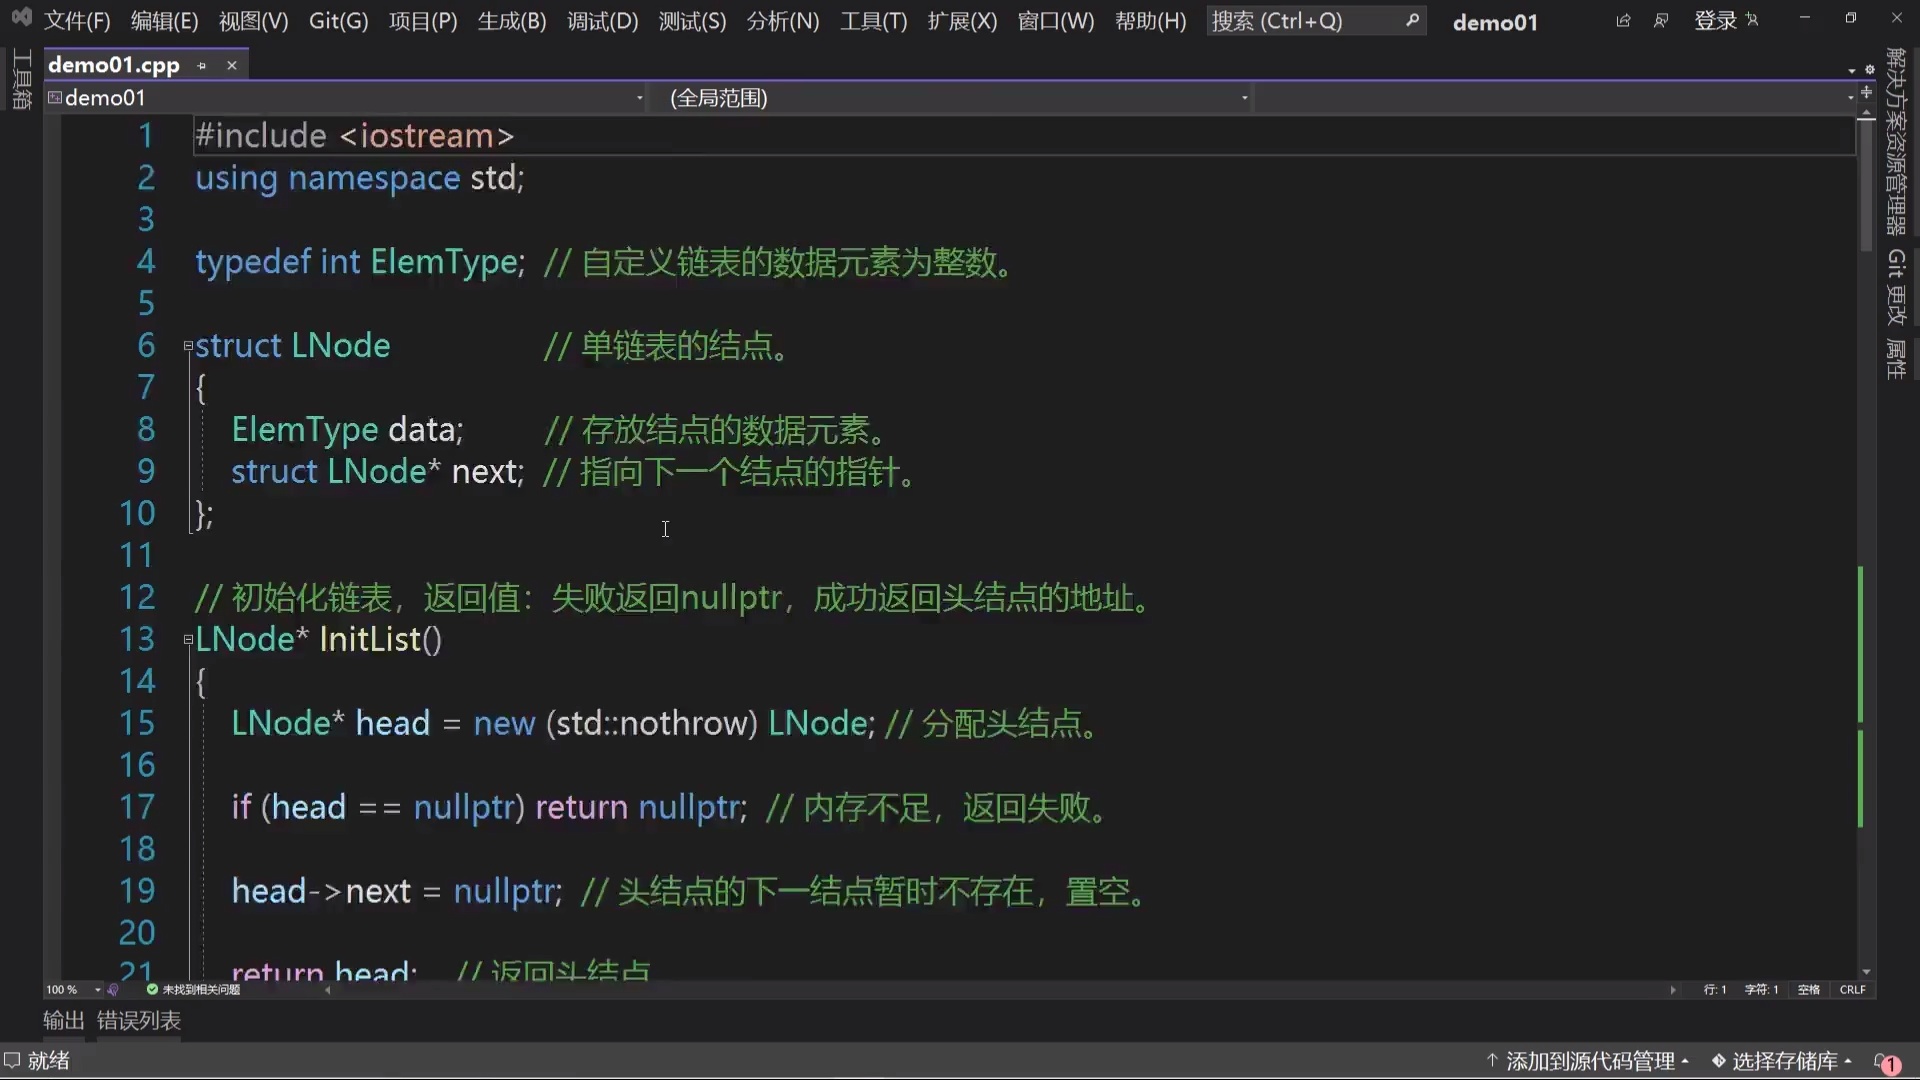Open the 调试(D) menu

602,21
